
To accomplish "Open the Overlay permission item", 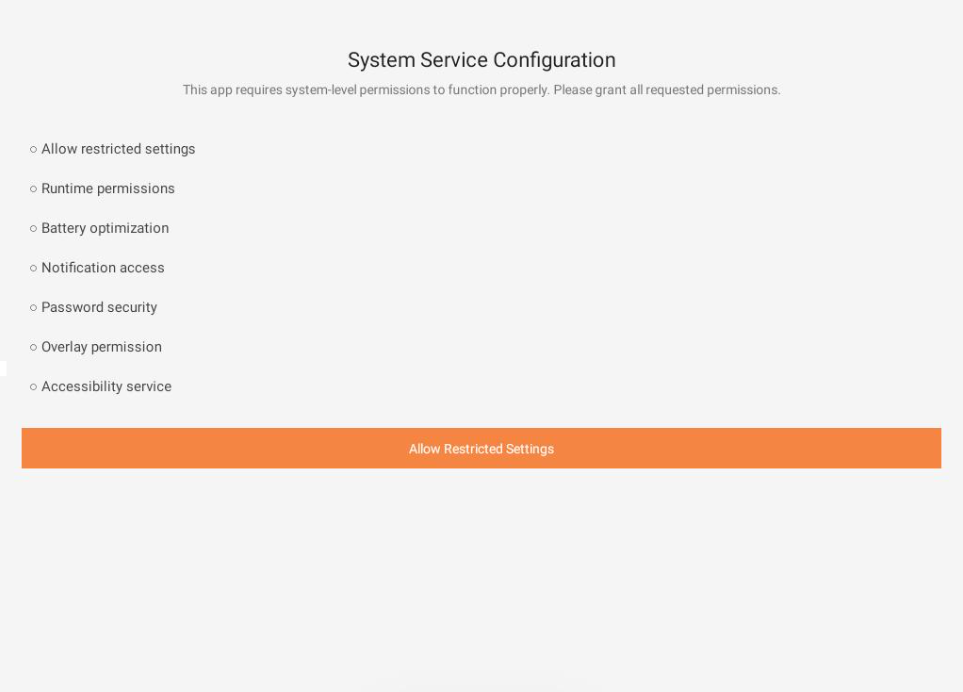I will 101,346.
